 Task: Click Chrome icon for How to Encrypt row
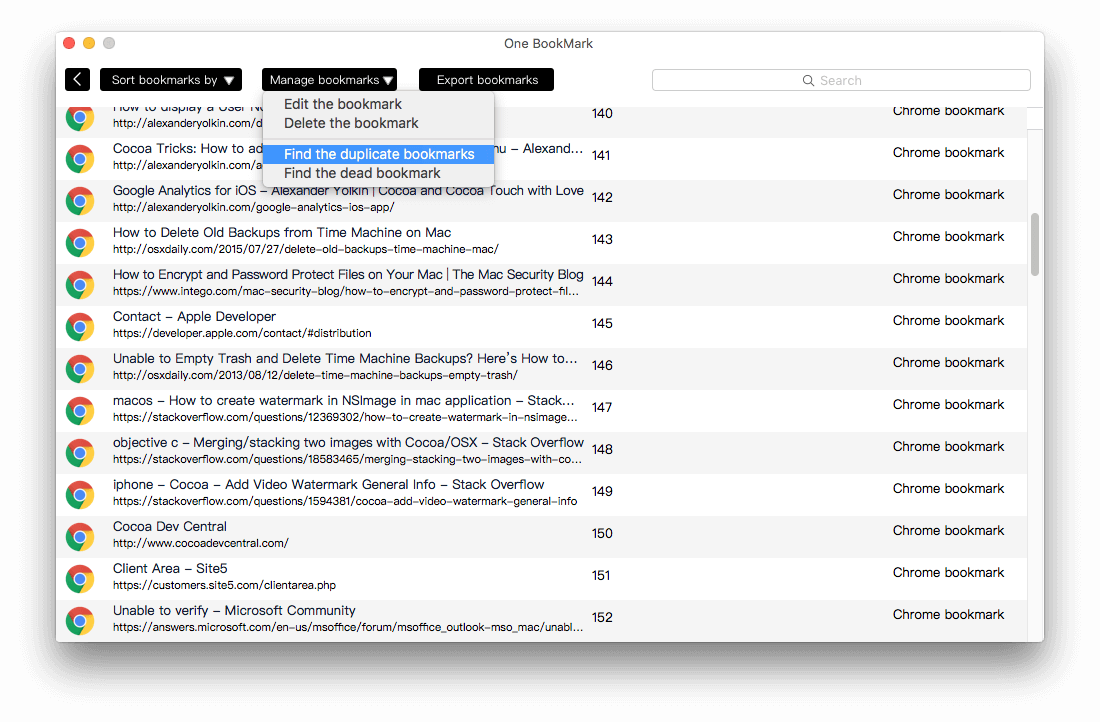pyautogui.click(x=80, y=285)
